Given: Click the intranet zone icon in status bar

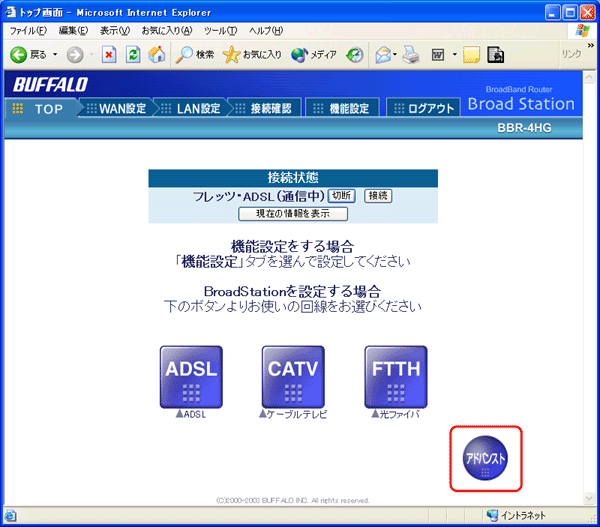Looking at the screenshot, I should tap(492, 515).
